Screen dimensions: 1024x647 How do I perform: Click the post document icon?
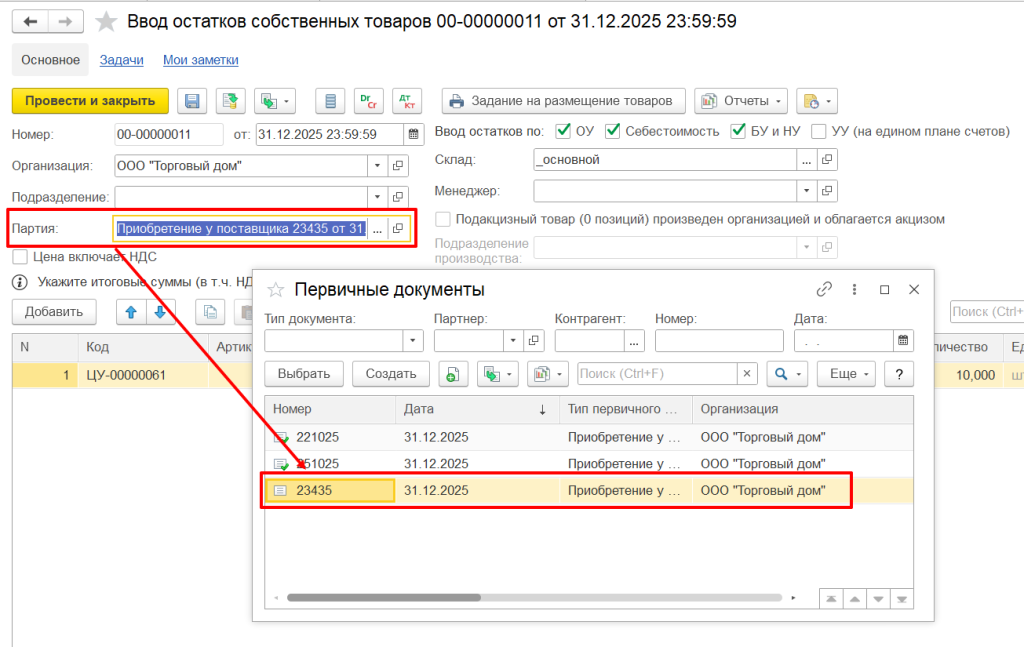click(x=231, y=100)
